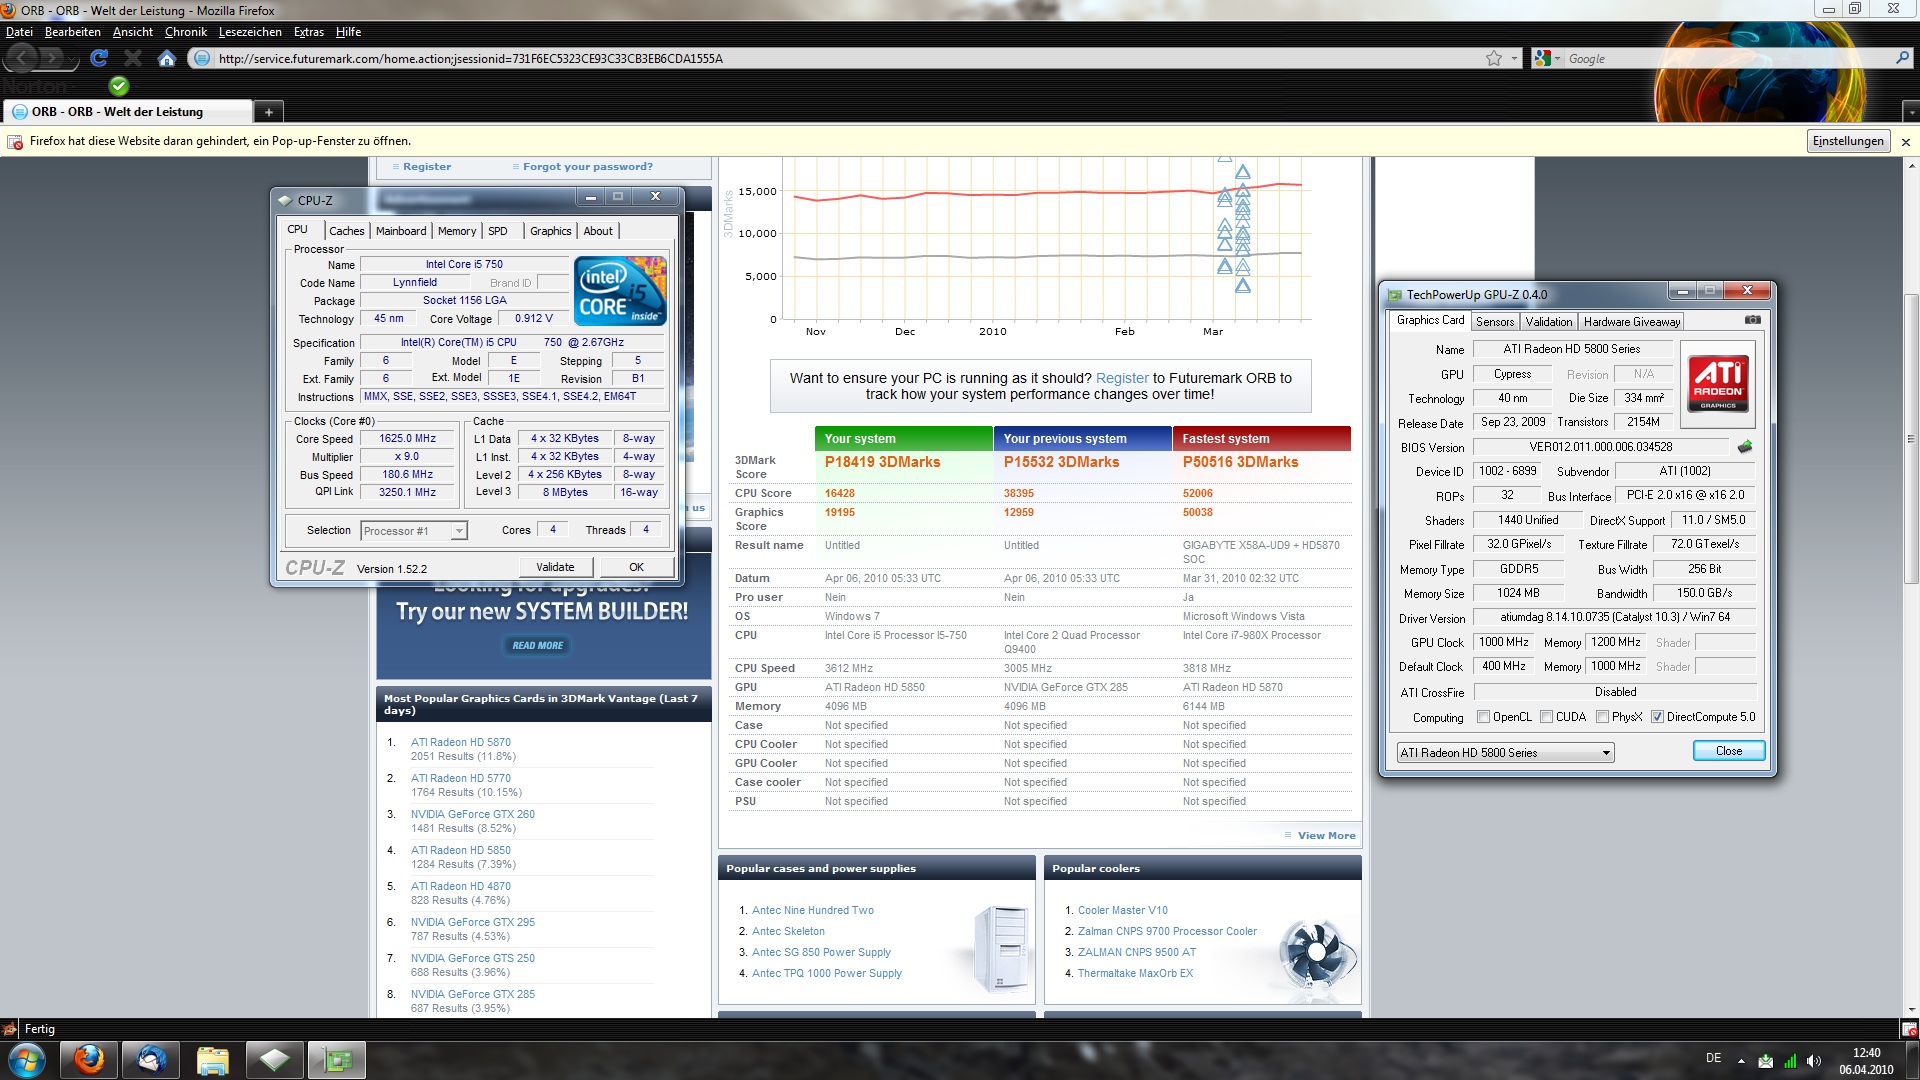1920x1080 pixels.
Task: Click the CPU-Z window title icon
Action: click(285, 200)
